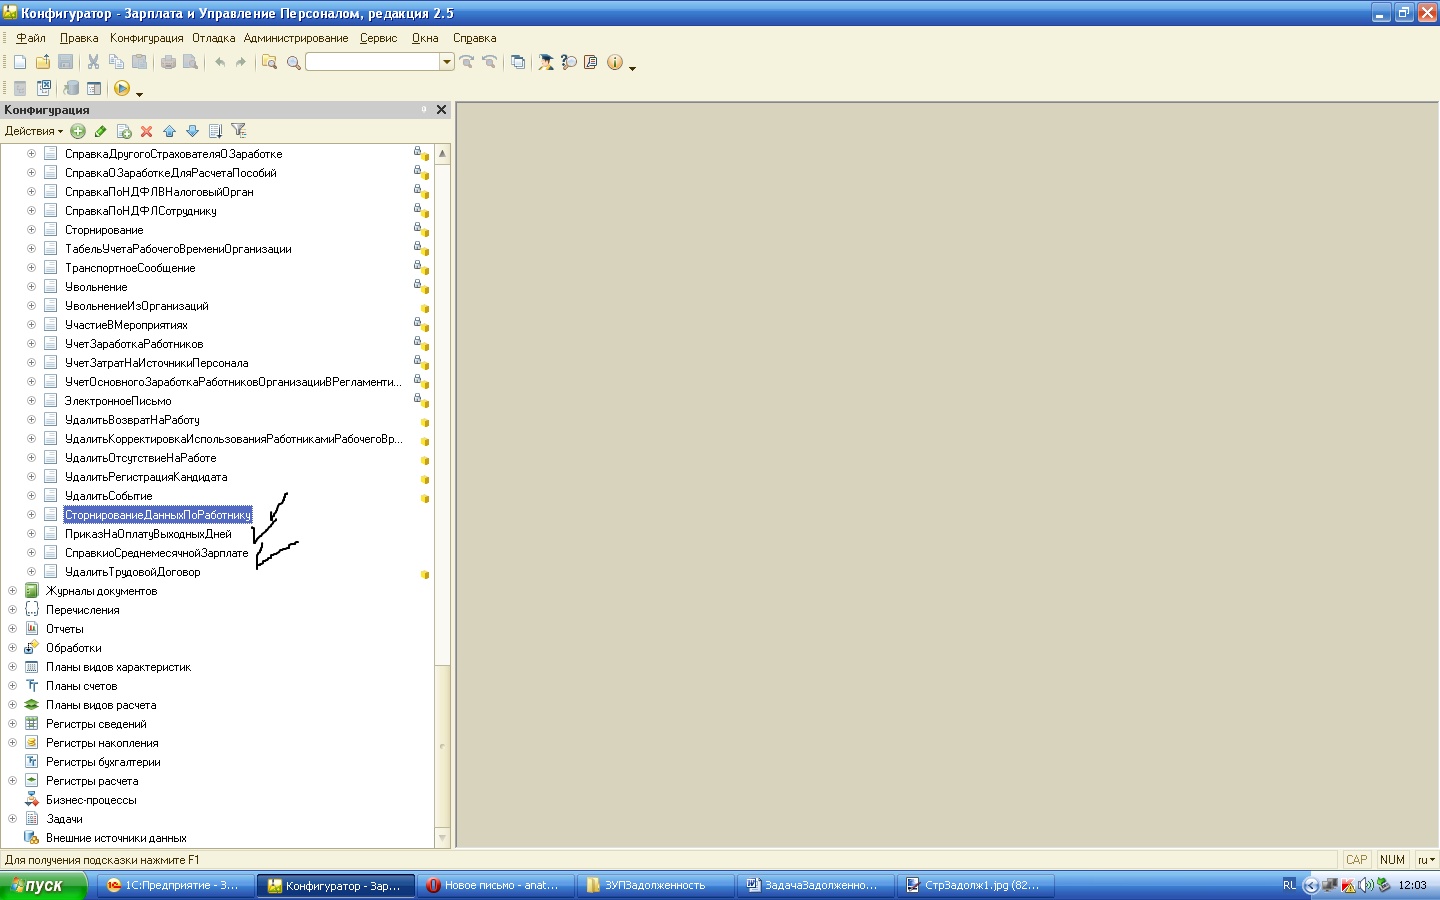Click the Open file toolbar icon

43,62
